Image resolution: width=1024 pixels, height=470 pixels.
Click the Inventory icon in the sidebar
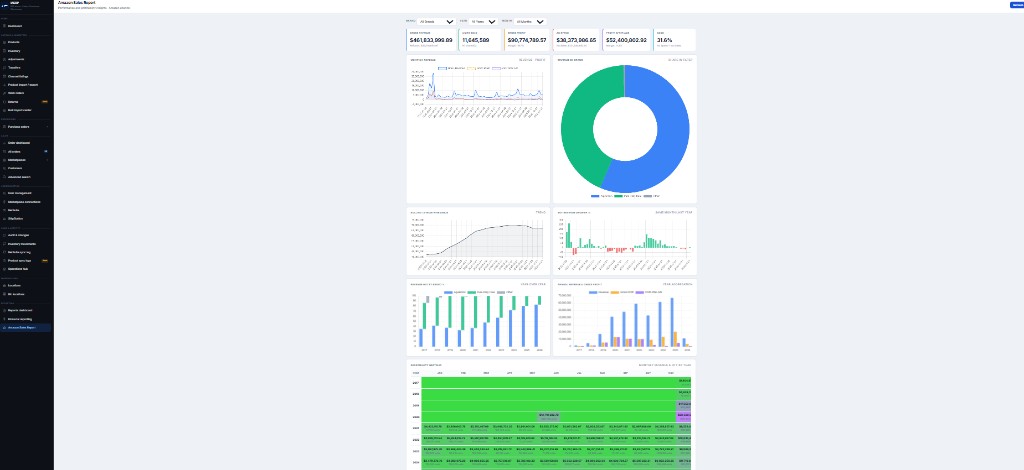pyautogui.click(x=4, y=50)
